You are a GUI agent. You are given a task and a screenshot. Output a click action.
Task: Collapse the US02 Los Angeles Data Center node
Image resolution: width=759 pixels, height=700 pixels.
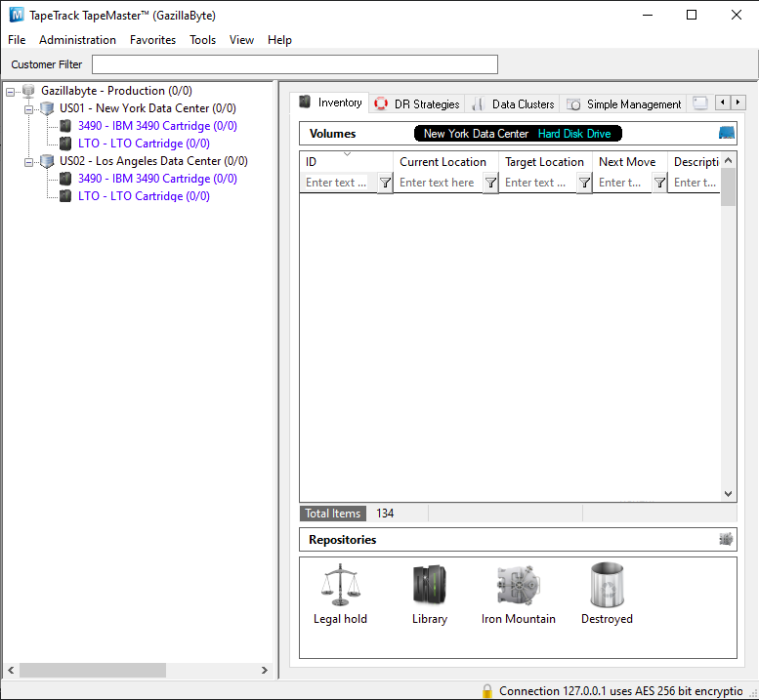[x=29, y=162]
